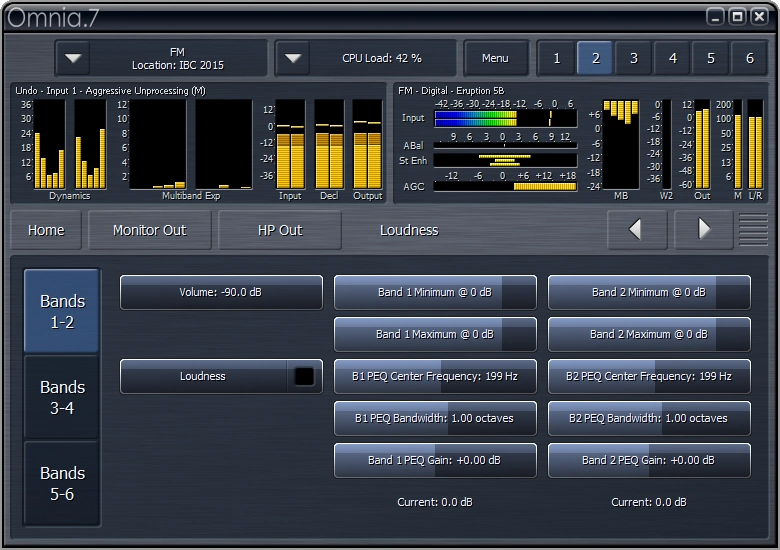Go to the Home page
The image size is (780, 550).
[x=46, y=230]
